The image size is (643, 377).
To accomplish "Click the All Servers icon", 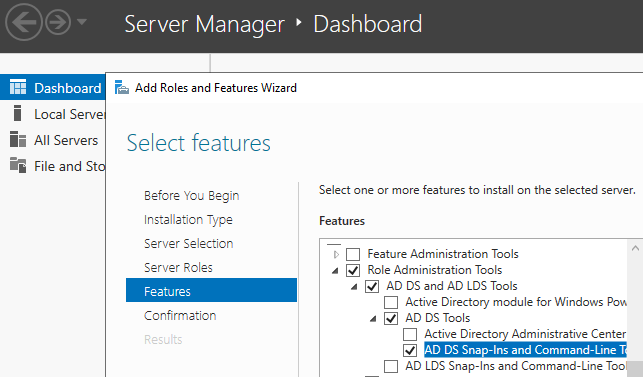I will pos(18,139).
